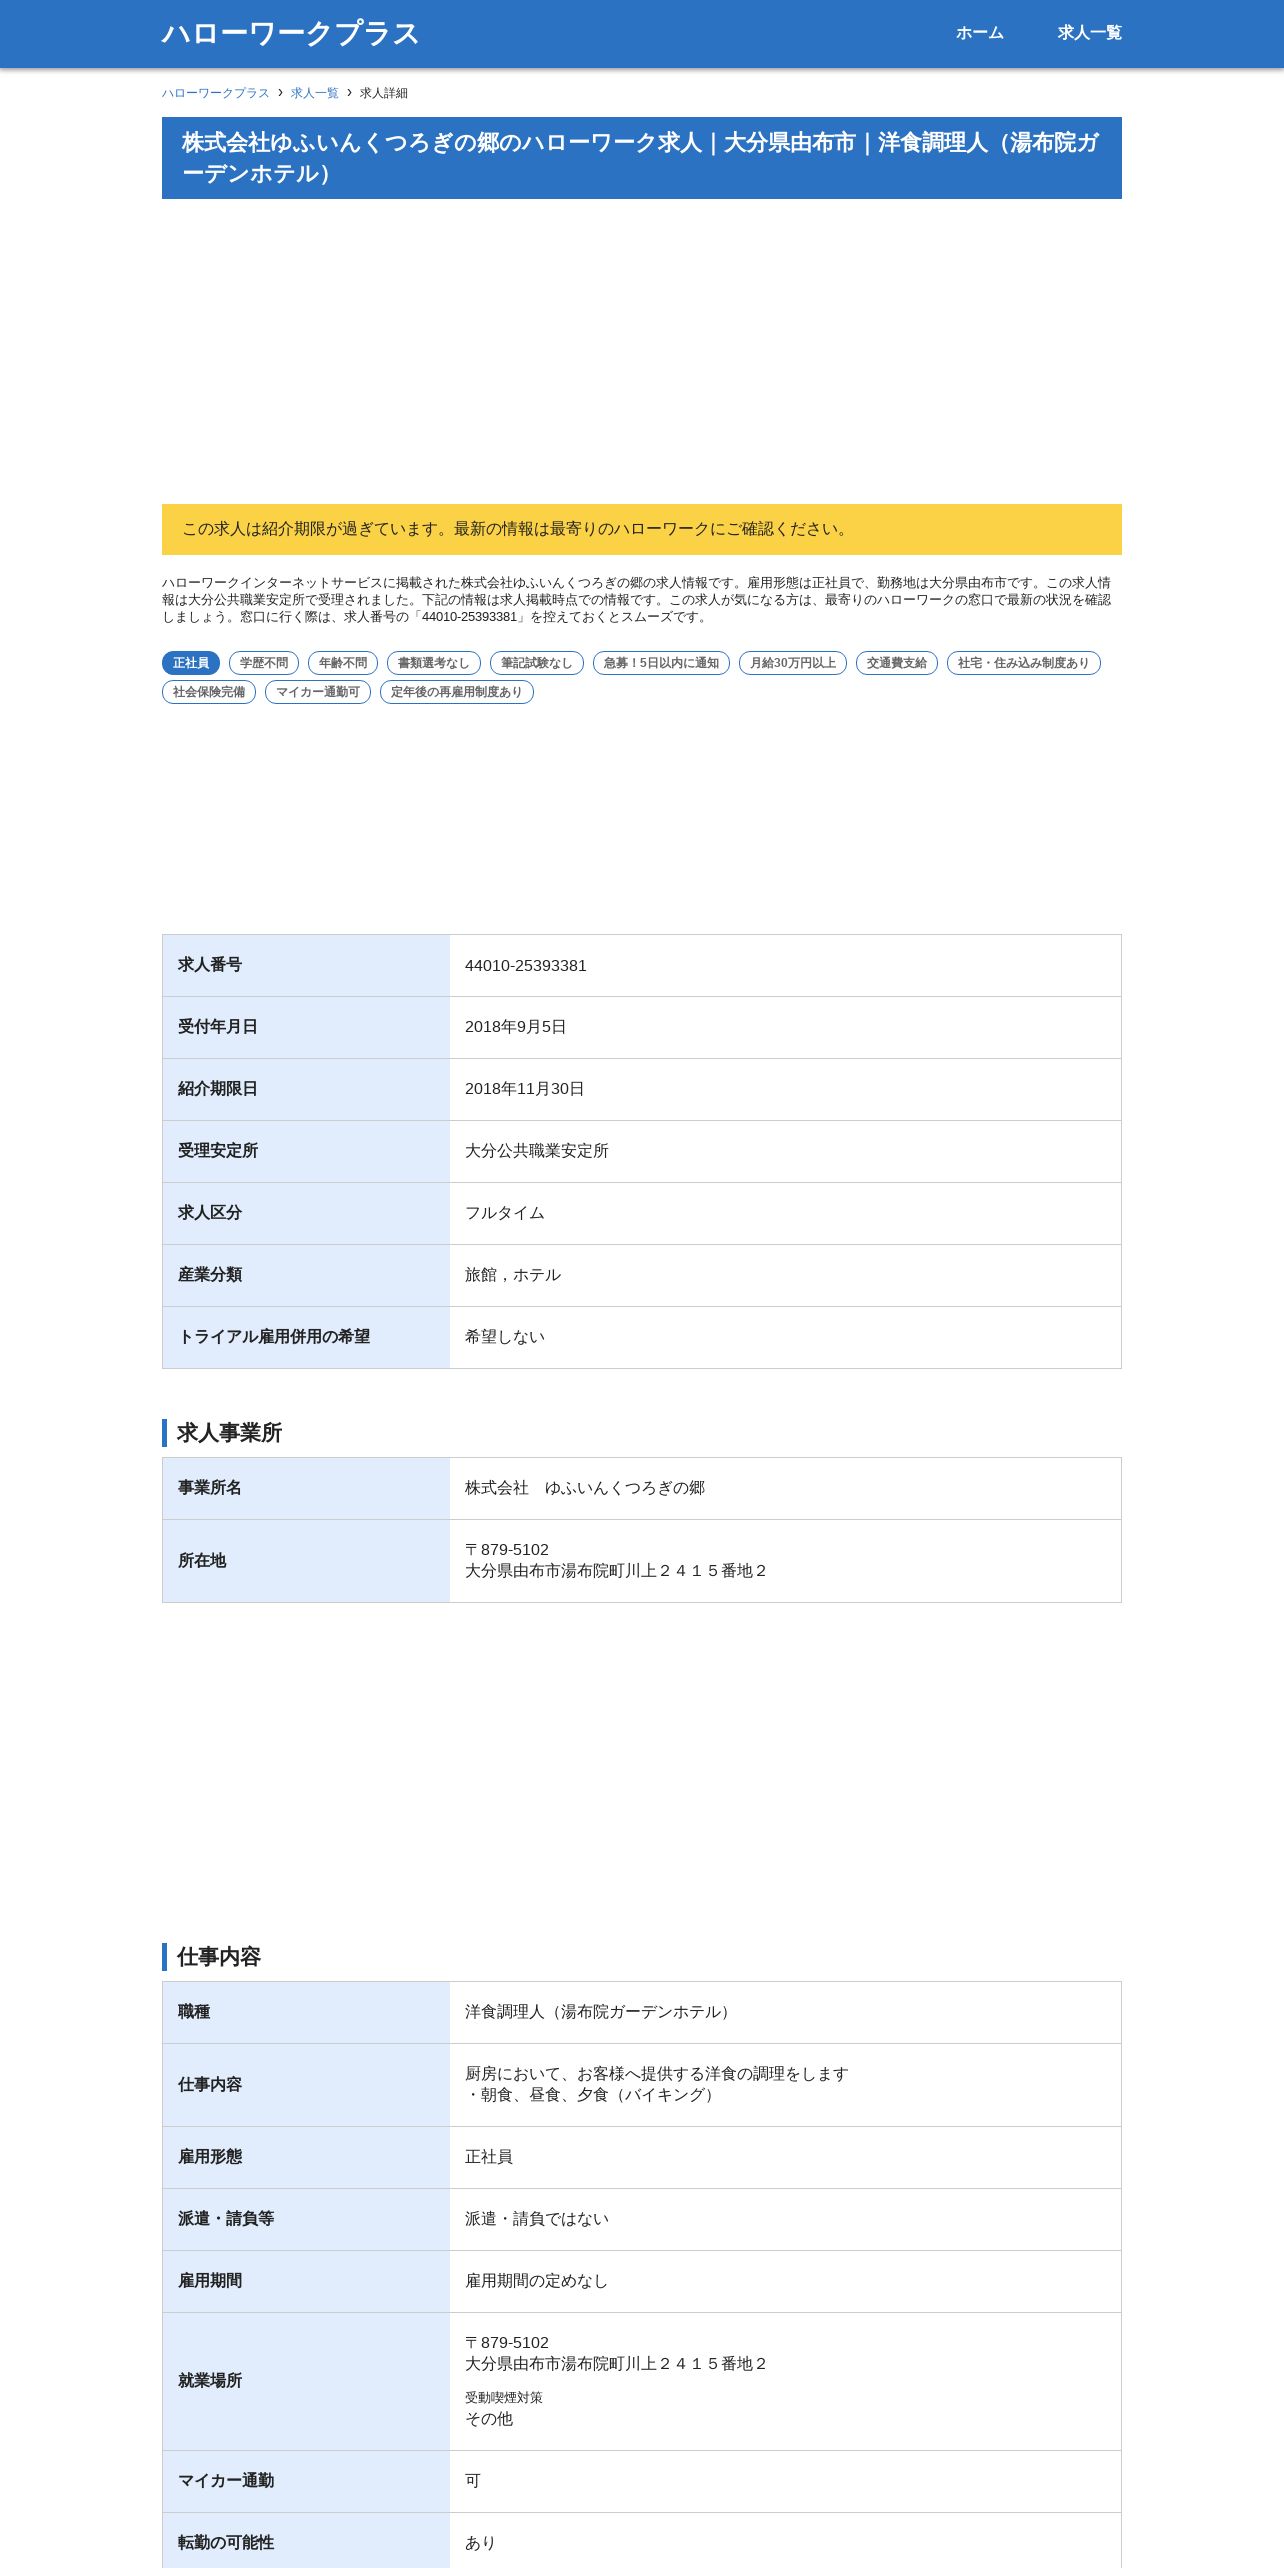Viewport: 1284px width, 2568px height.
Task: Select the 正社員 tag
Action: pyautogui.click(x=191, y=663)
